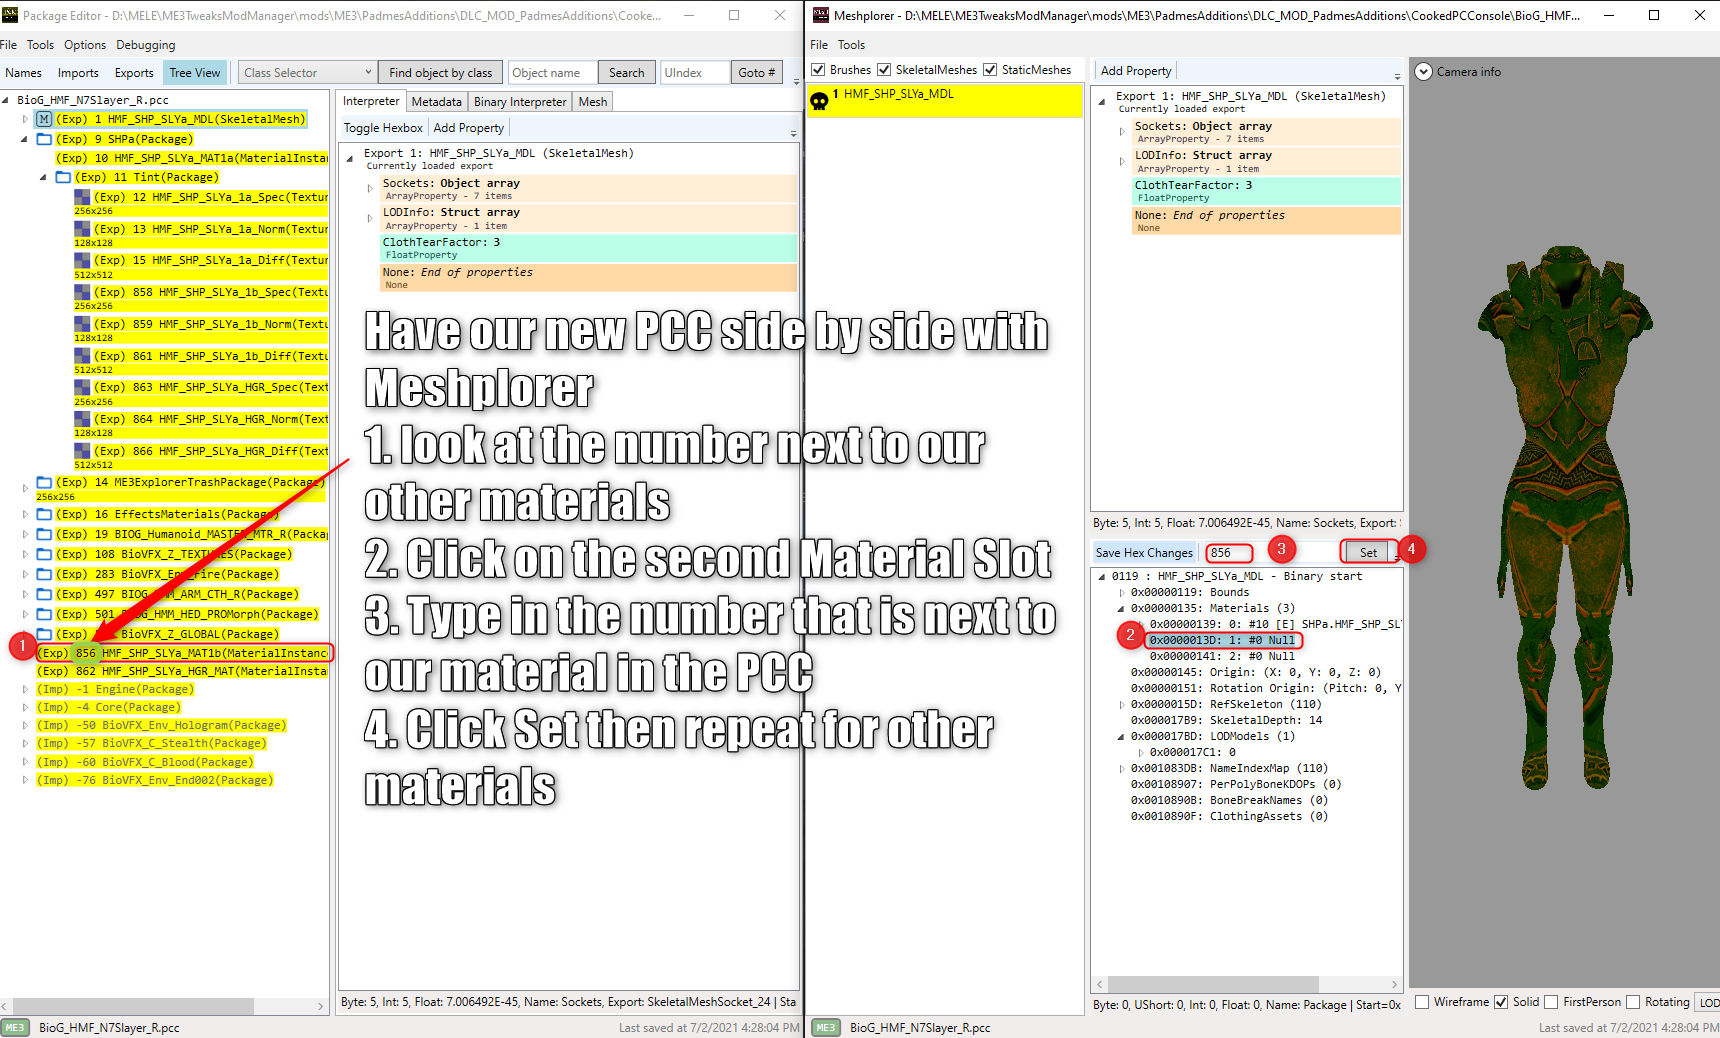This screenshot has height=1038, width=1720.
Task: Click folder icon of 501 HMM_HED_PROMorph
Action: pyautogui.click(x=44, y=614)
